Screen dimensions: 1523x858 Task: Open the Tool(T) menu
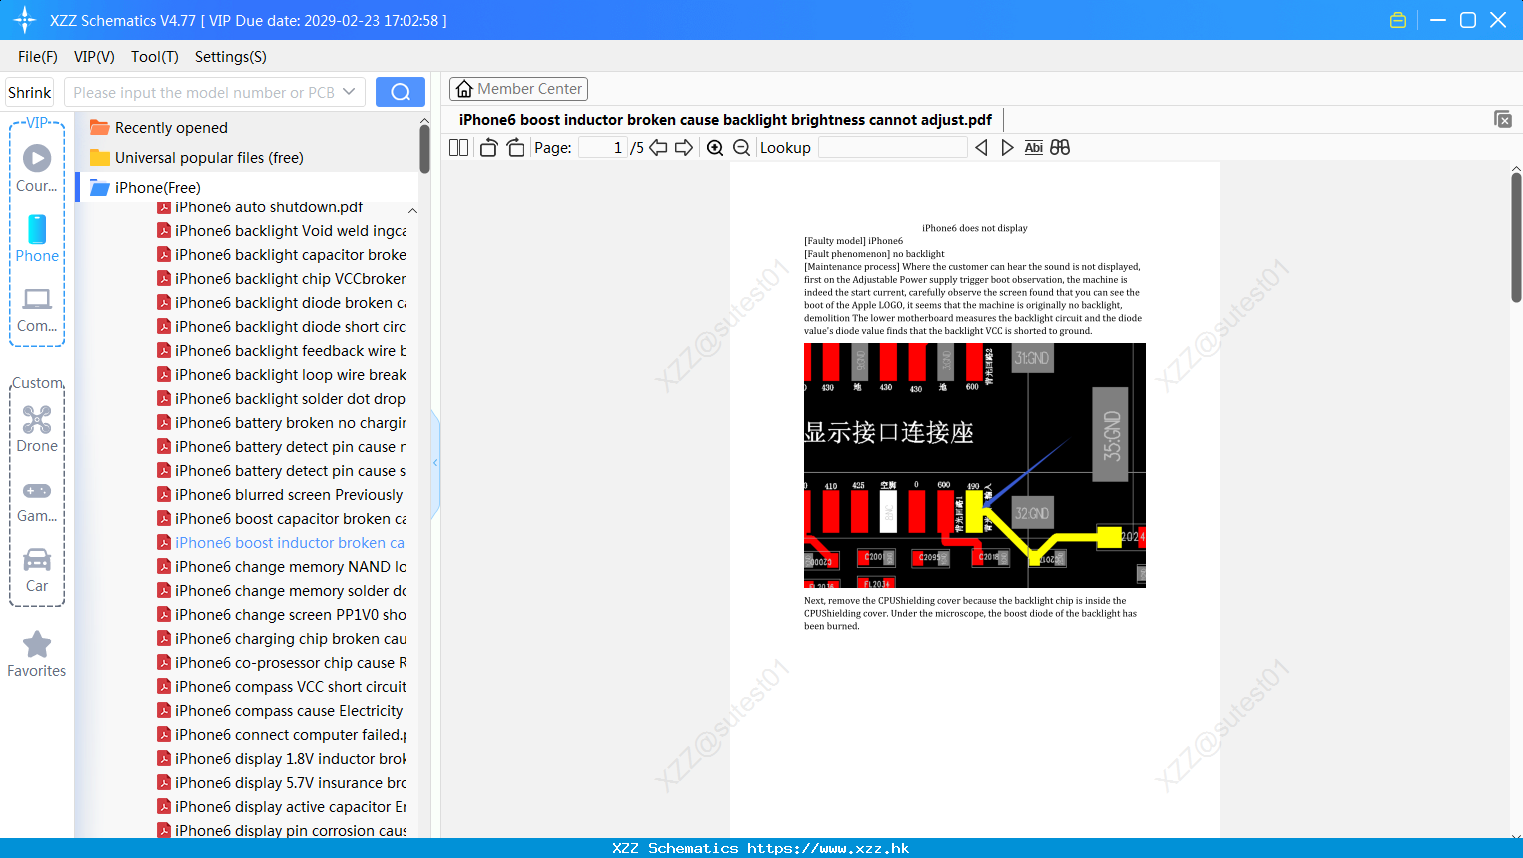(x=155, y=57)
